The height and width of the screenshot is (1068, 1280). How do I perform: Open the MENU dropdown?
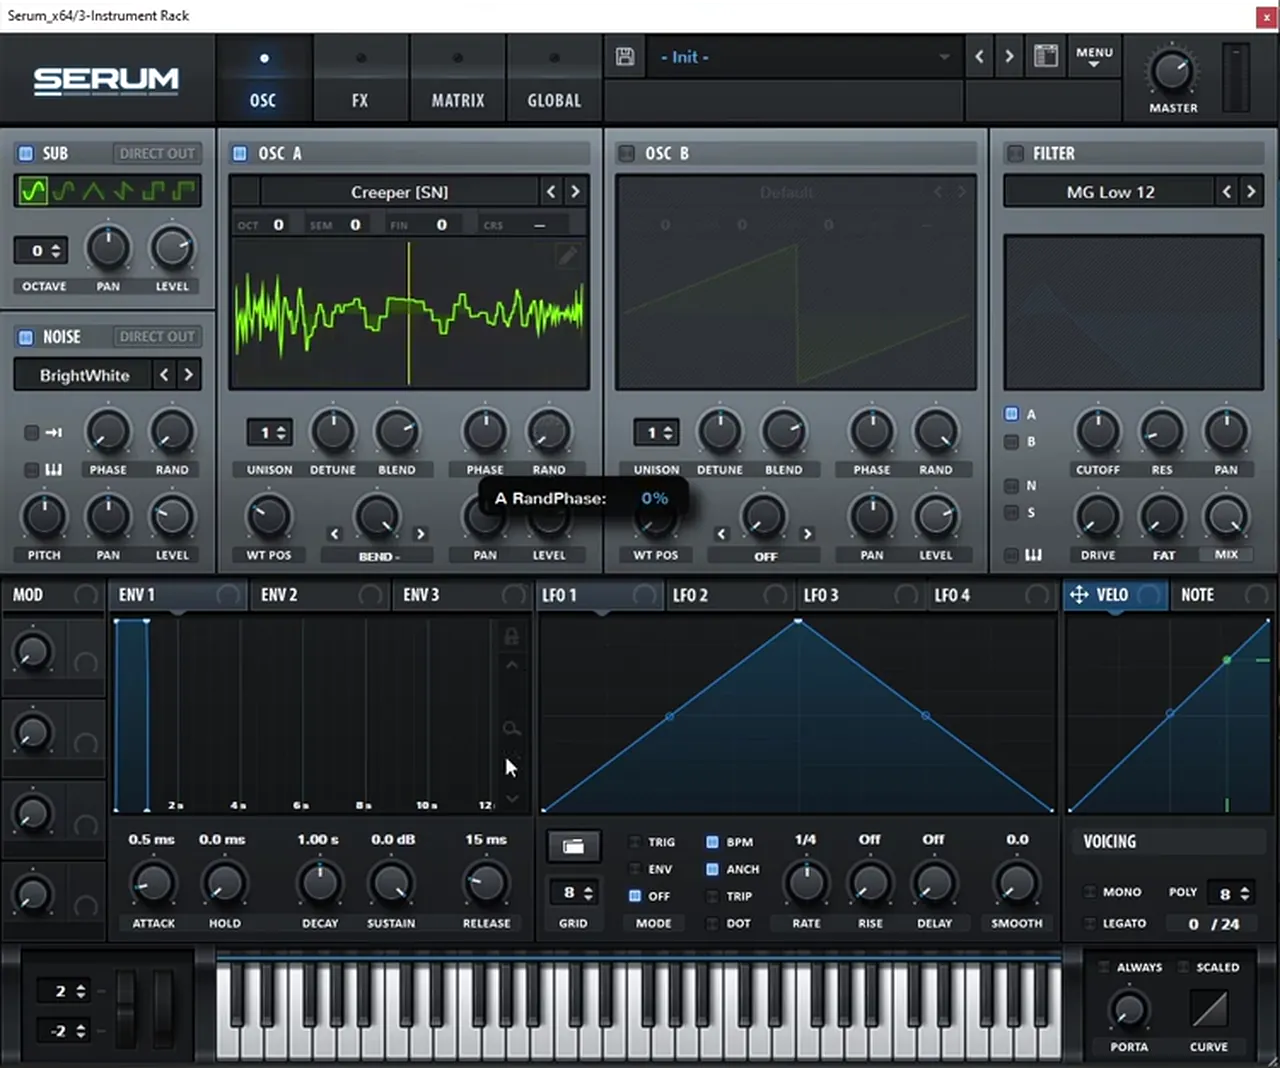point(1094,57)
